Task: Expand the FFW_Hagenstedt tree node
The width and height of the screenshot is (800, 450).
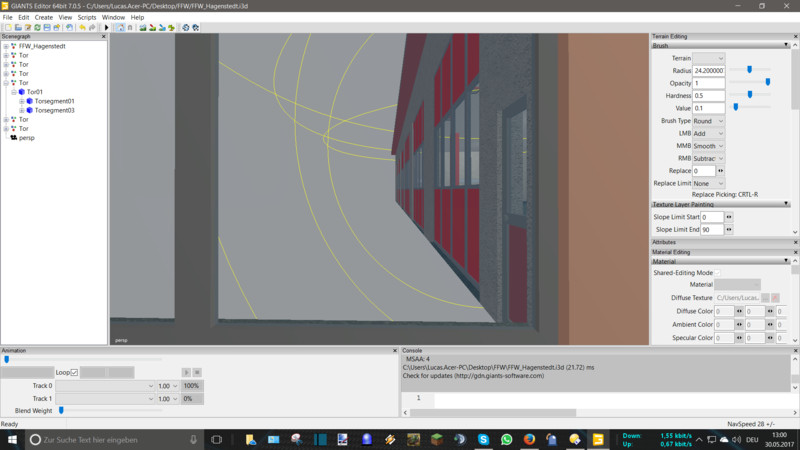Action: pyautogui.click(x=5, y=46)
